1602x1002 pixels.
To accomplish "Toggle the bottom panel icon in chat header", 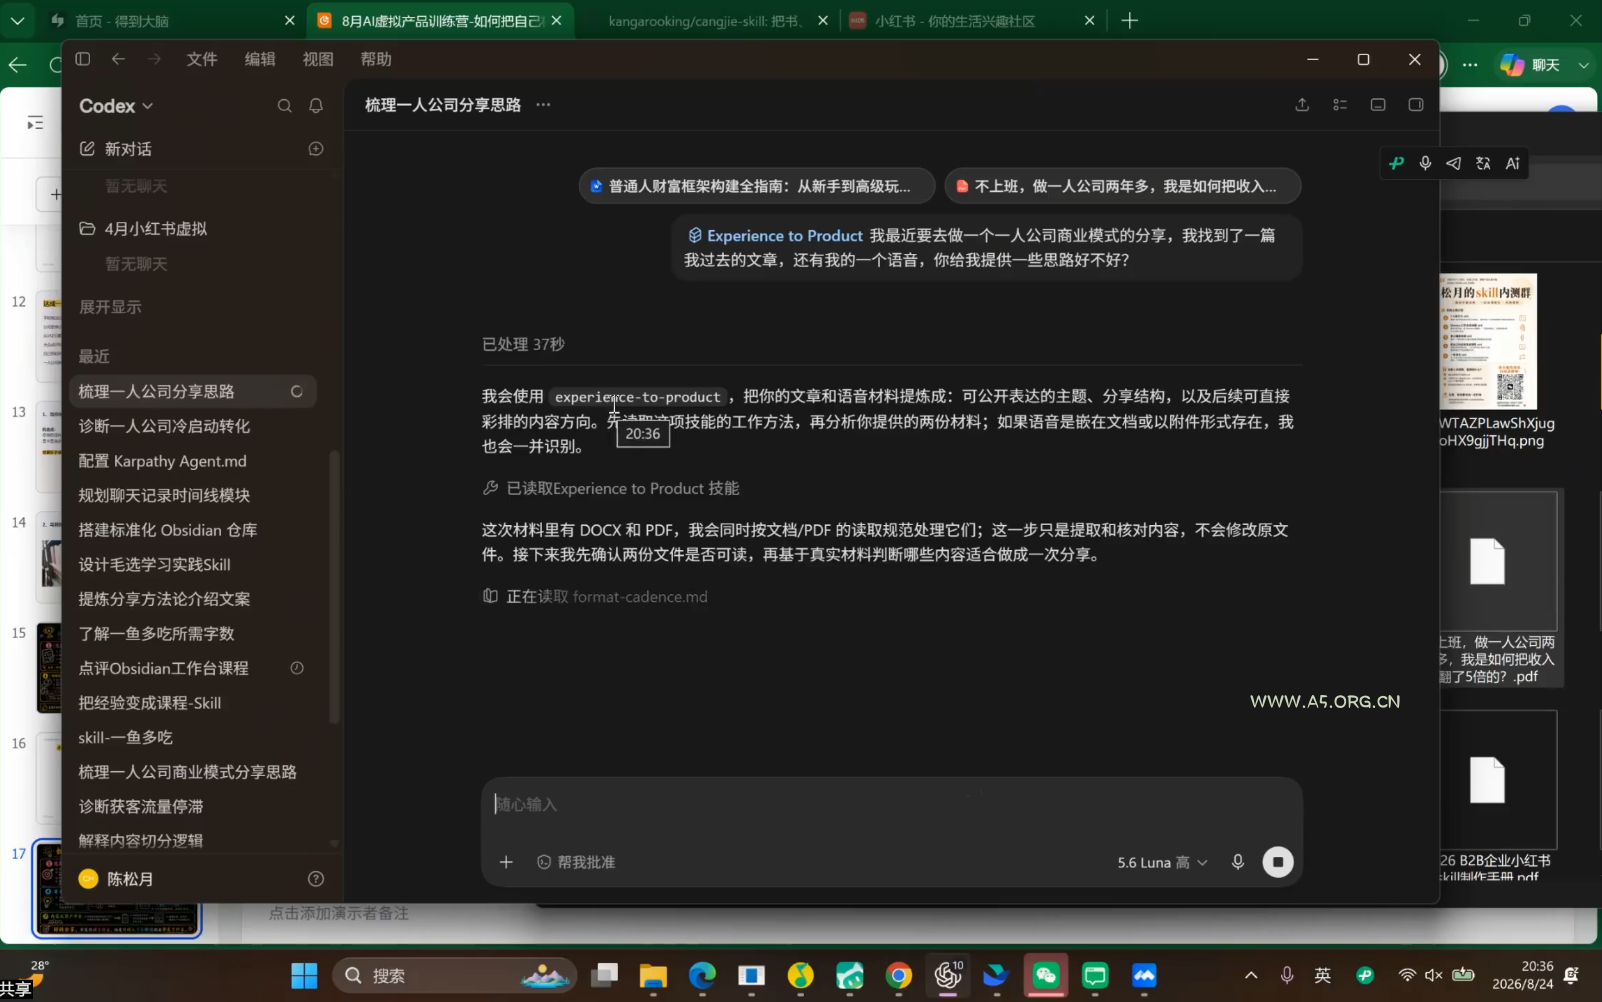I will pyautogui.click(x=1378, y=105).
